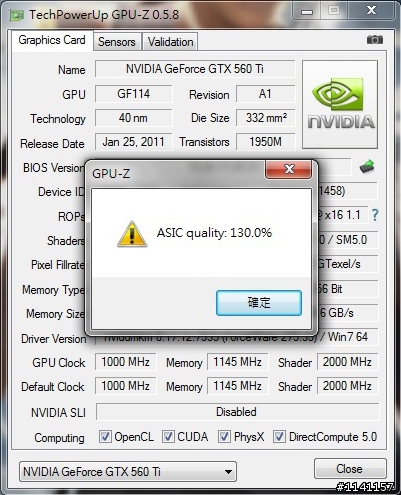Click the GPU Clock 1000 MHz field
Viewport: 401px width, 495px height.
[125, 362]
